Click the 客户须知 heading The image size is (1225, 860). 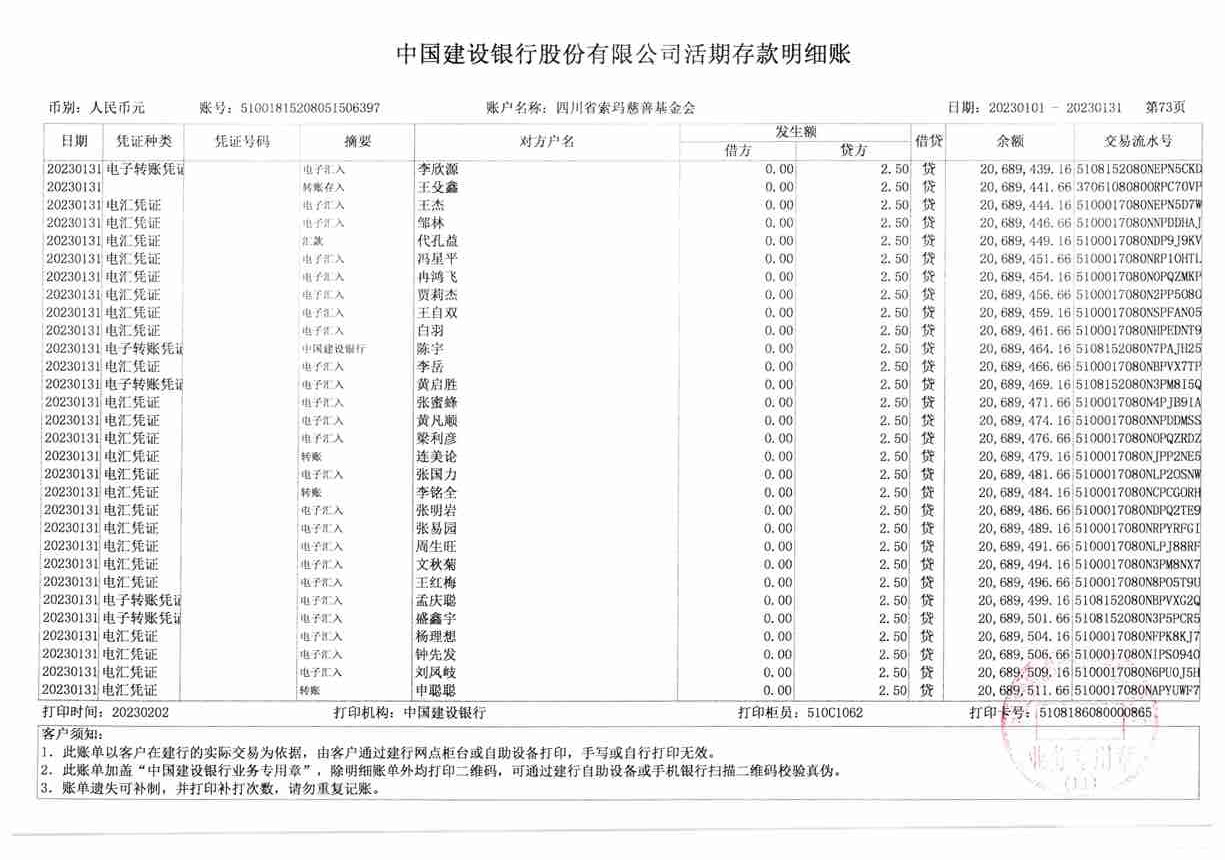coord(73,735)
